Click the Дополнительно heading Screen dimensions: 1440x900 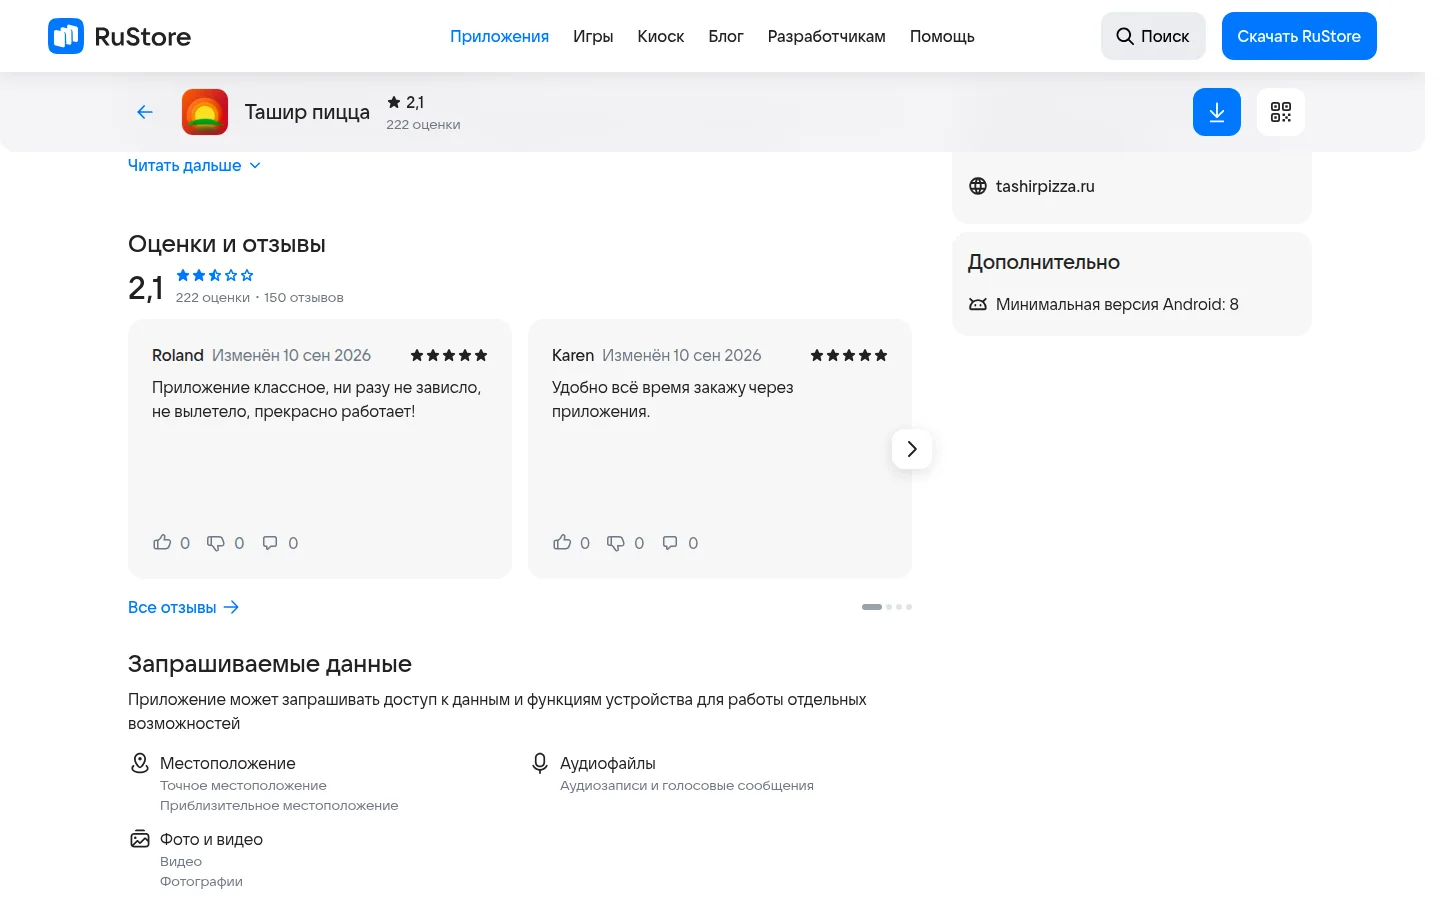point(1044,262)
